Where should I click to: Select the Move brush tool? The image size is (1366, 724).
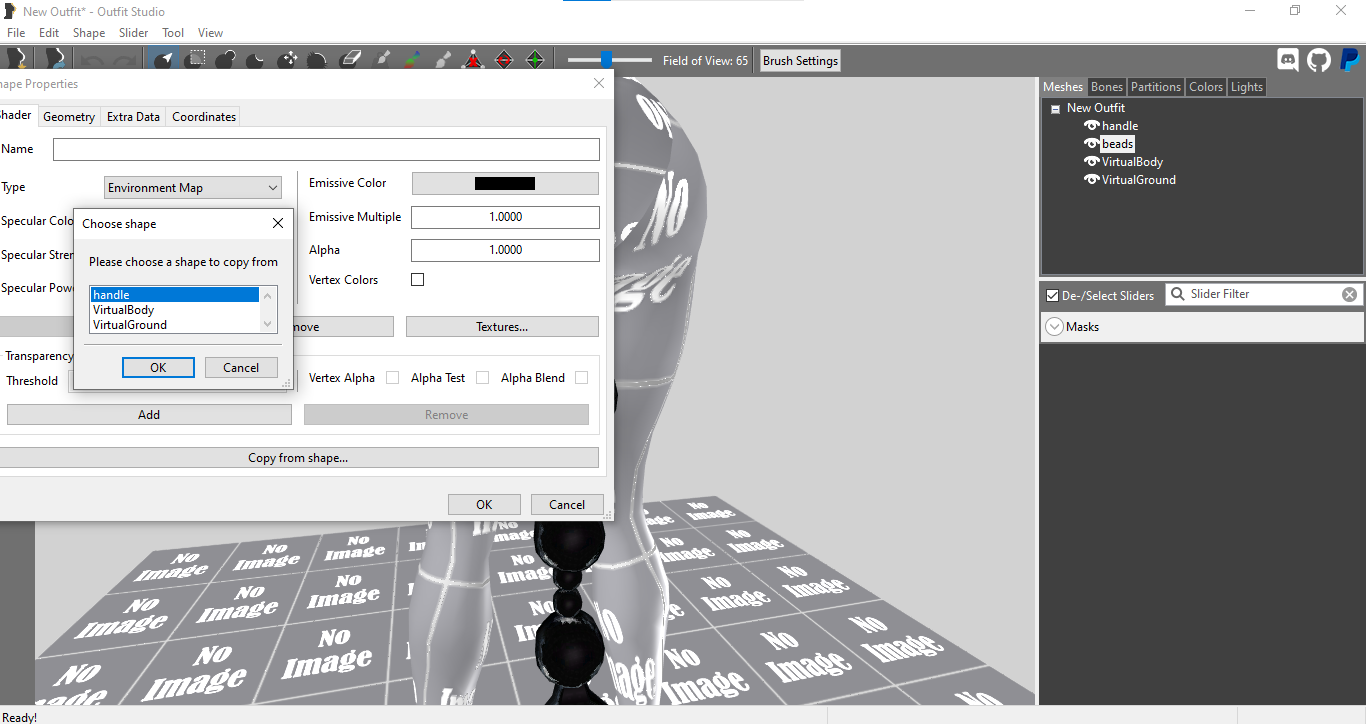[x=289, y=60]
